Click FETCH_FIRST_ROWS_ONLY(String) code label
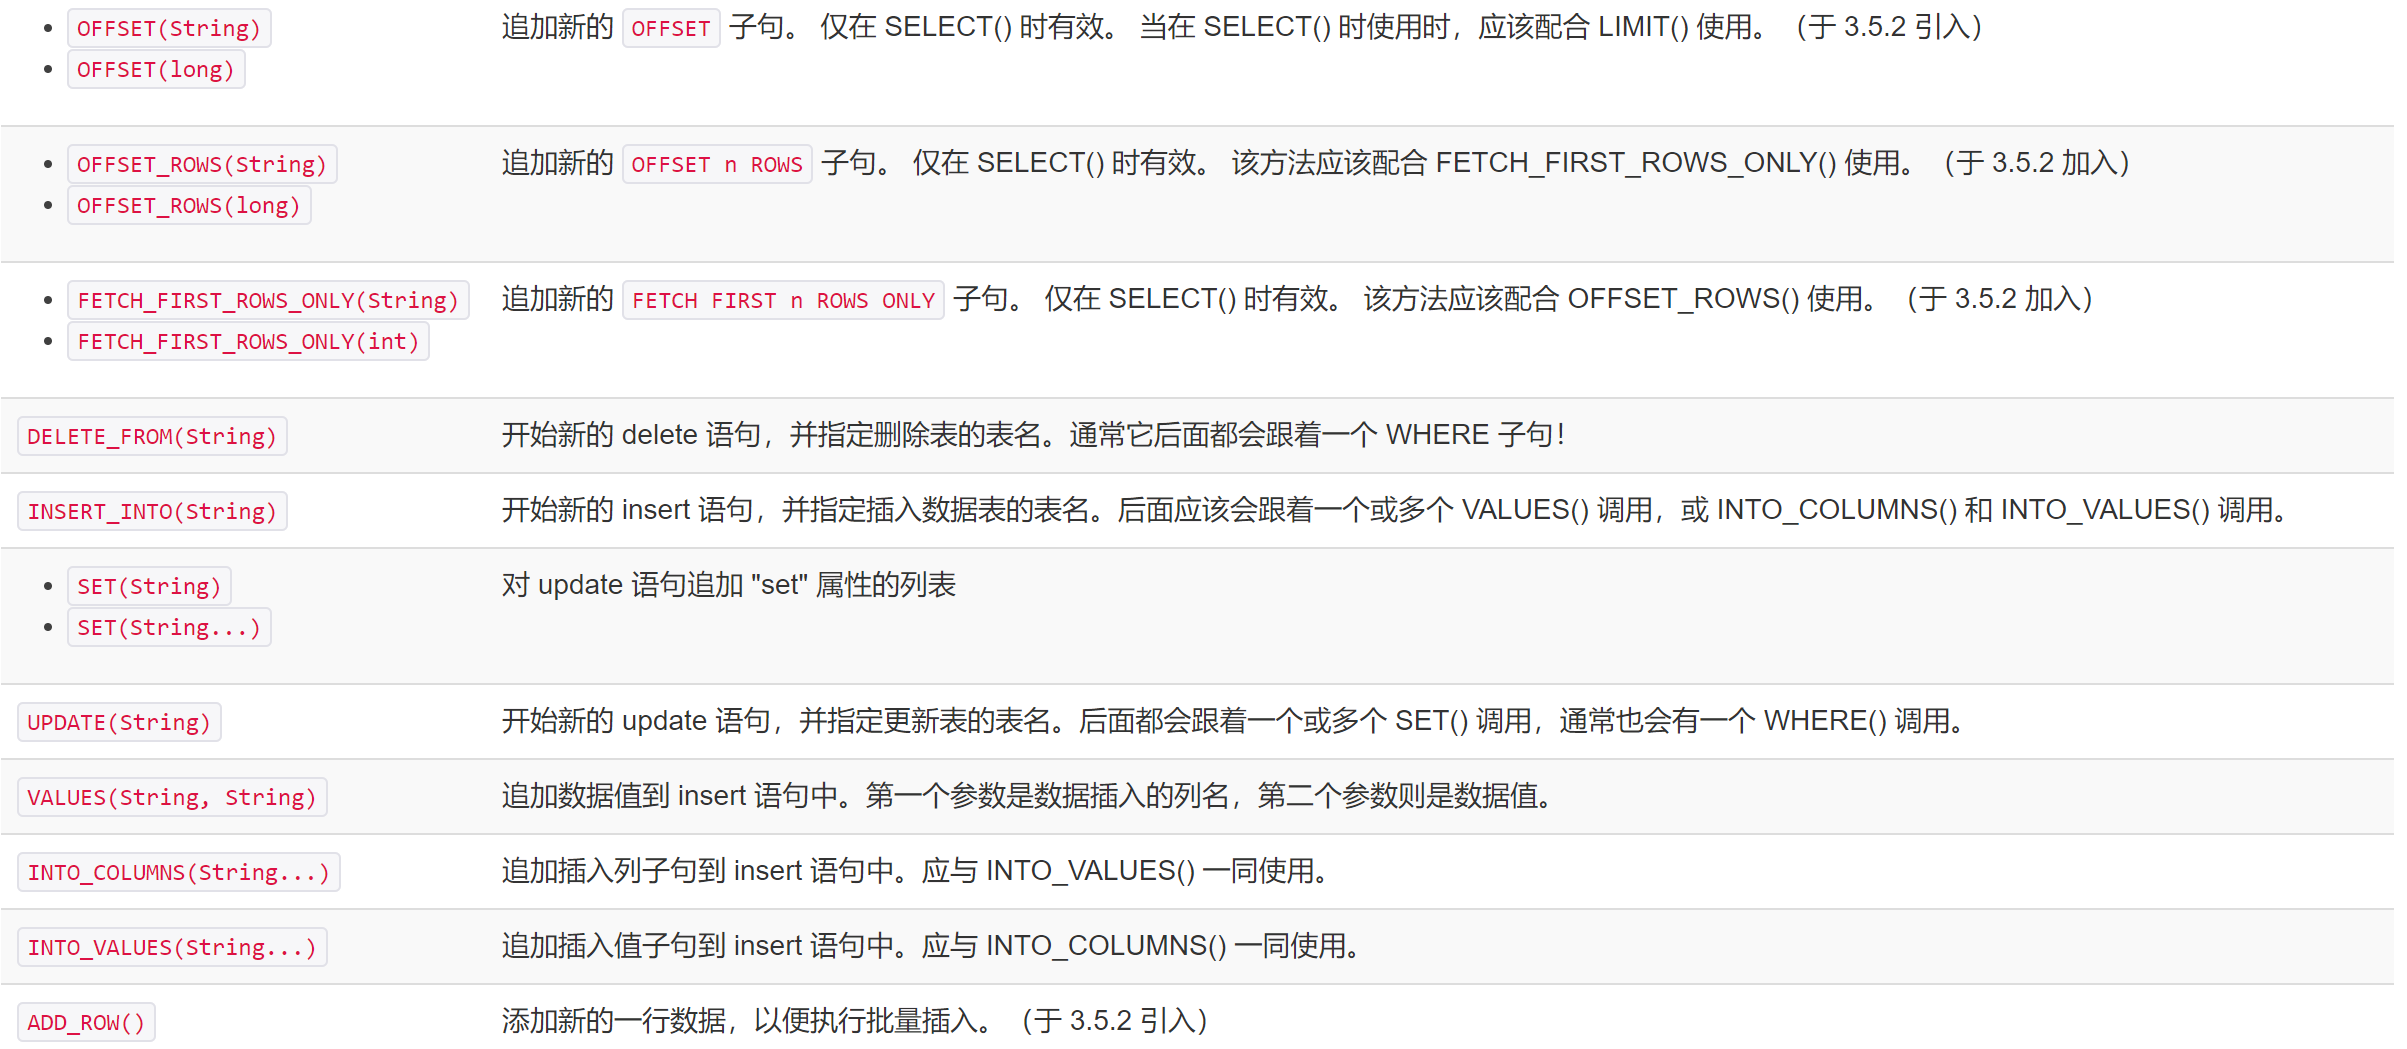 point(268,300)
